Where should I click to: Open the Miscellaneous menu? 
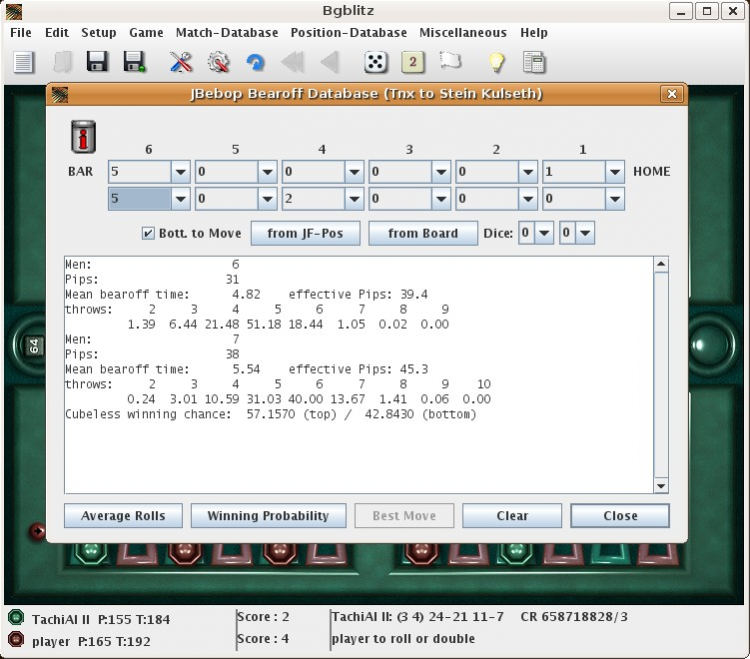[464, 32]
